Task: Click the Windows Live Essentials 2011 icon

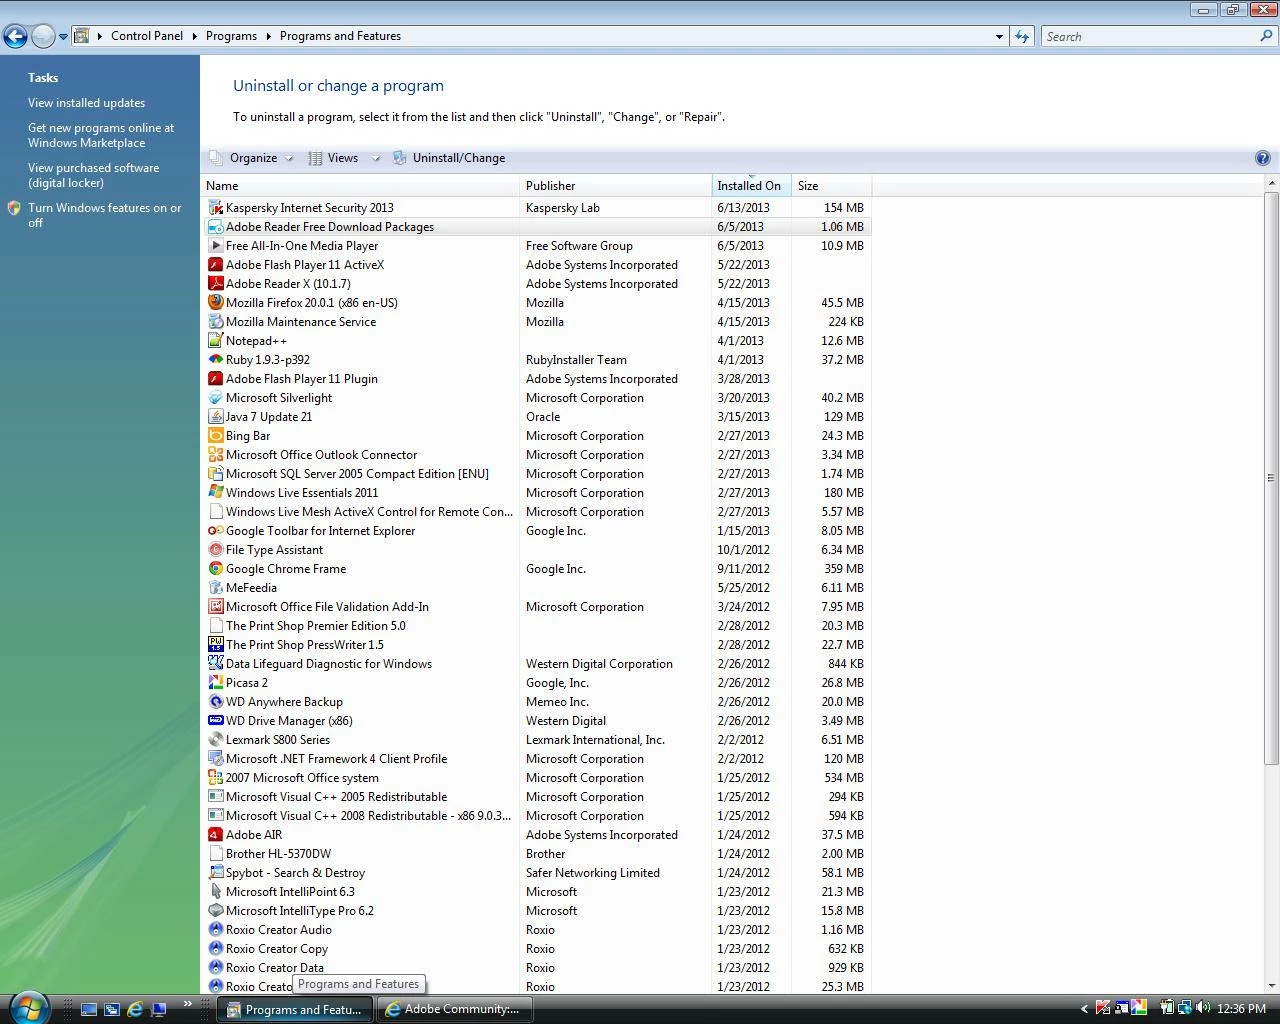Action: click(x=215, y=493)
